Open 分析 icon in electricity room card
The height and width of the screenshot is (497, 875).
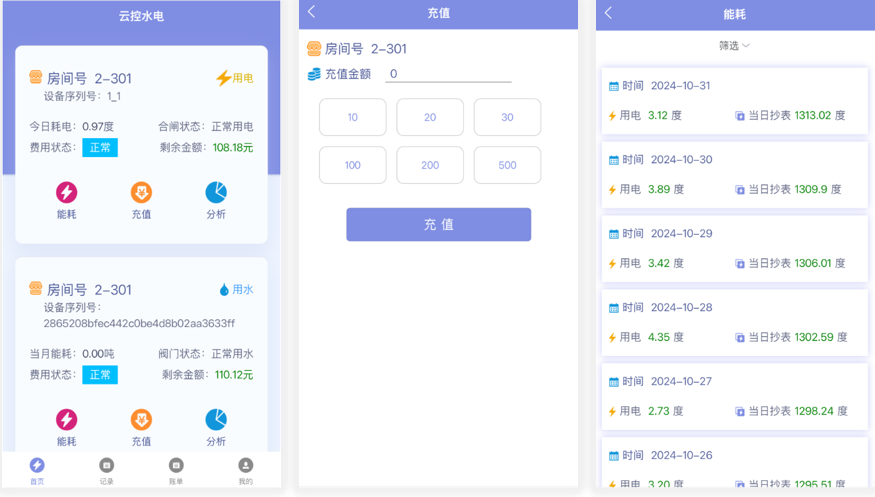tap(216, 193)
